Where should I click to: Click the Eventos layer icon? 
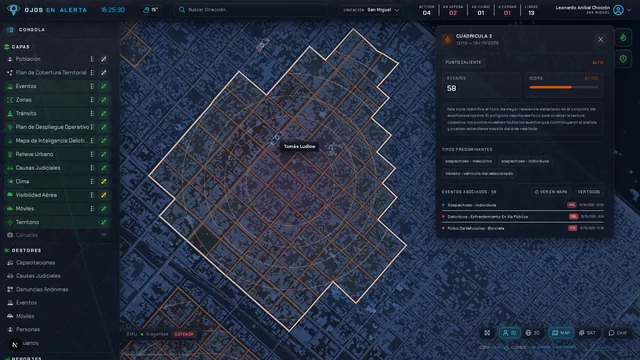[10, 86]
